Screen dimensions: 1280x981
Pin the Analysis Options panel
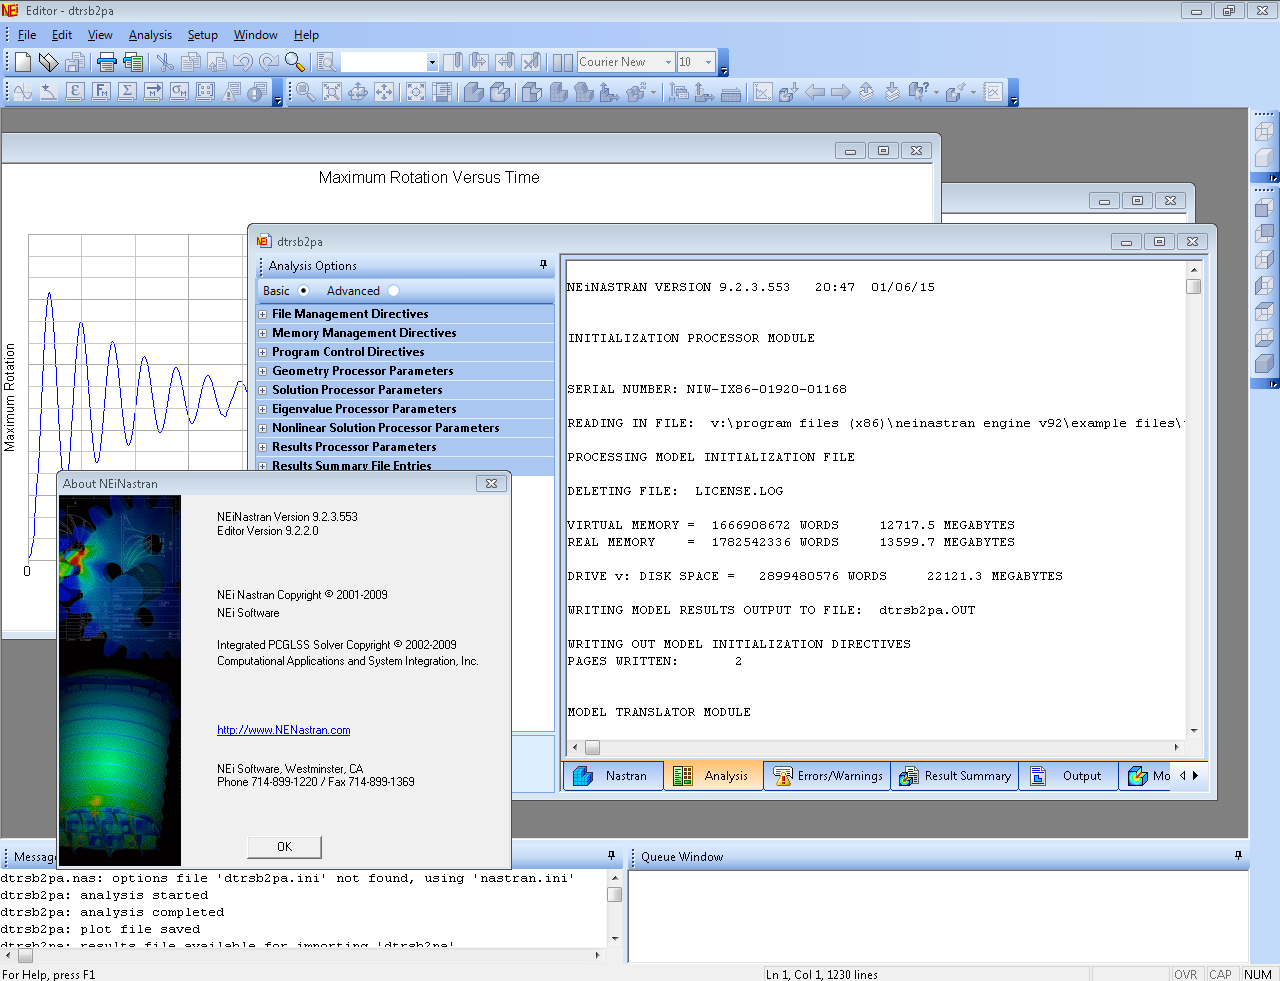click(x=544, y=265)
